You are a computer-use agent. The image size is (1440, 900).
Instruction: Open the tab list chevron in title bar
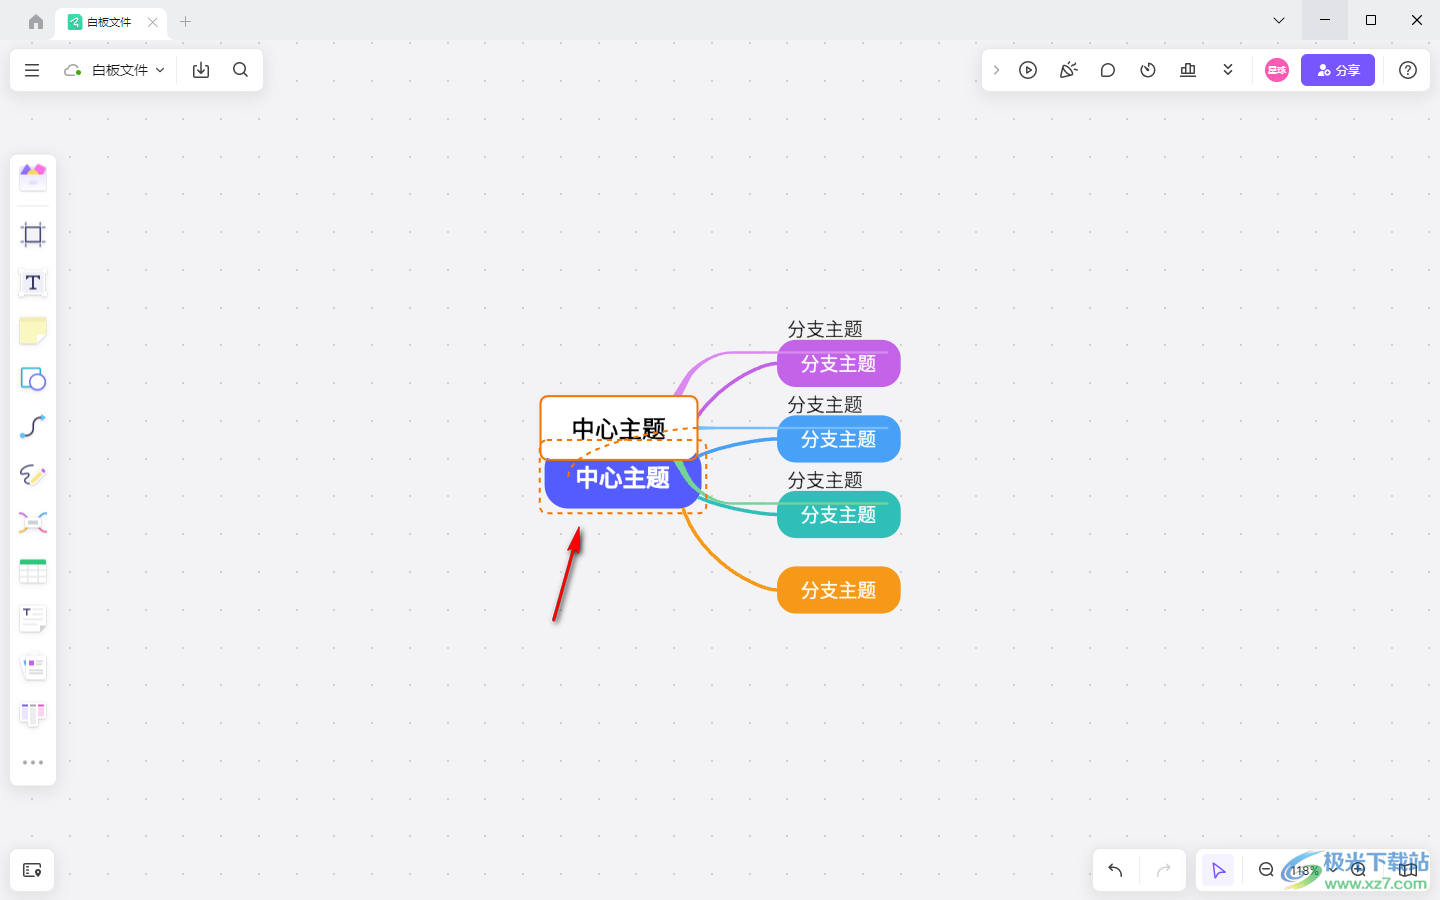coord(1278,20)
